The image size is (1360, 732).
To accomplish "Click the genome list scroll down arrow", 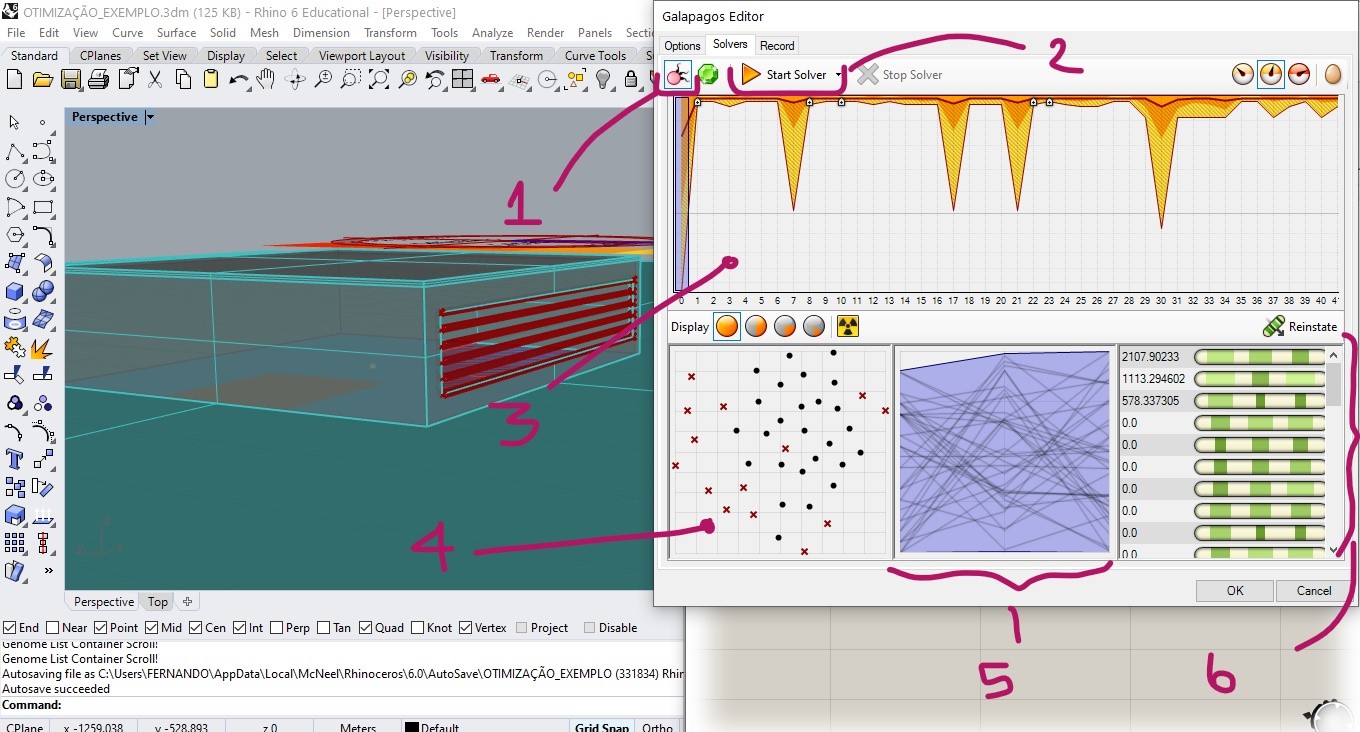I will click(1334, 550).
